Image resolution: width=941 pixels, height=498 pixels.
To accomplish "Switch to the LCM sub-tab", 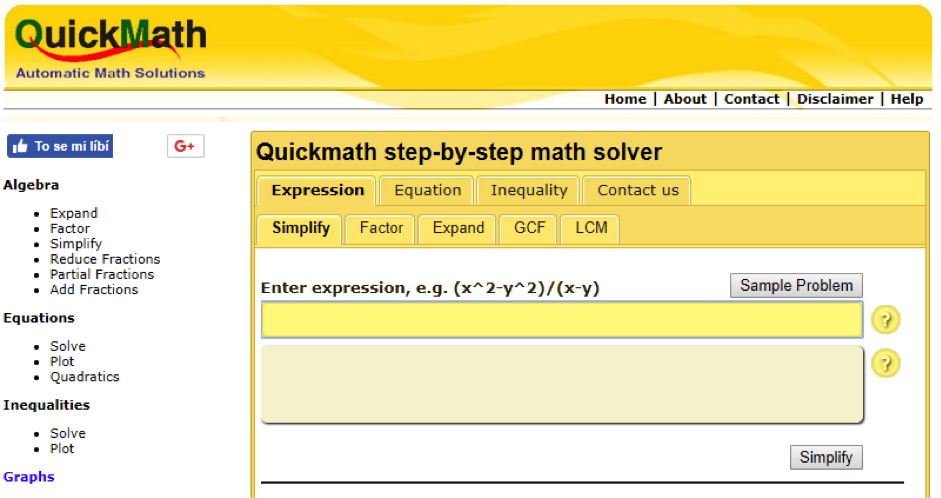I will (x=591, y=229).
